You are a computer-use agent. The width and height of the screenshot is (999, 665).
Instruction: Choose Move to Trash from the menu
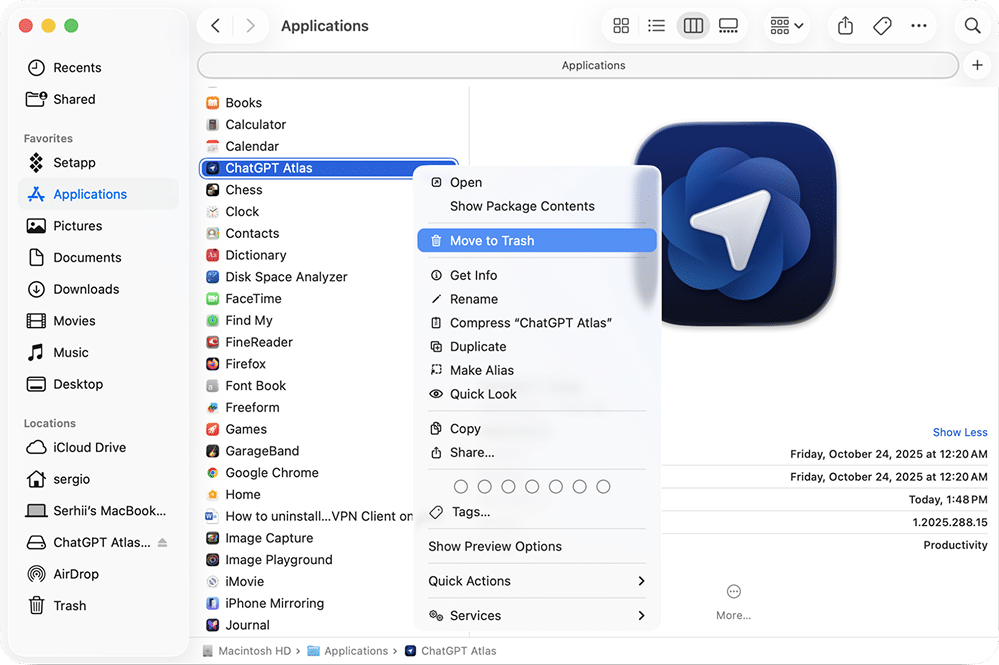(536, 240)
